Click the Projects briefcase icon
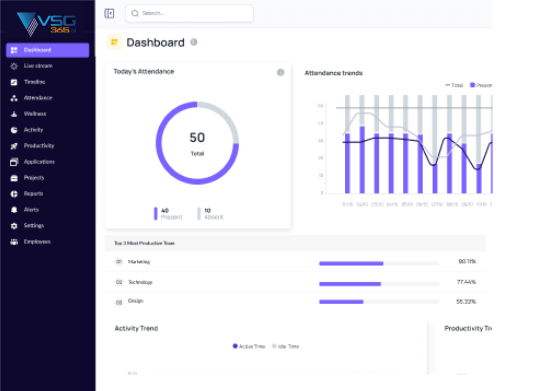Viewport: 548px width, 391px height. [14, 178]
